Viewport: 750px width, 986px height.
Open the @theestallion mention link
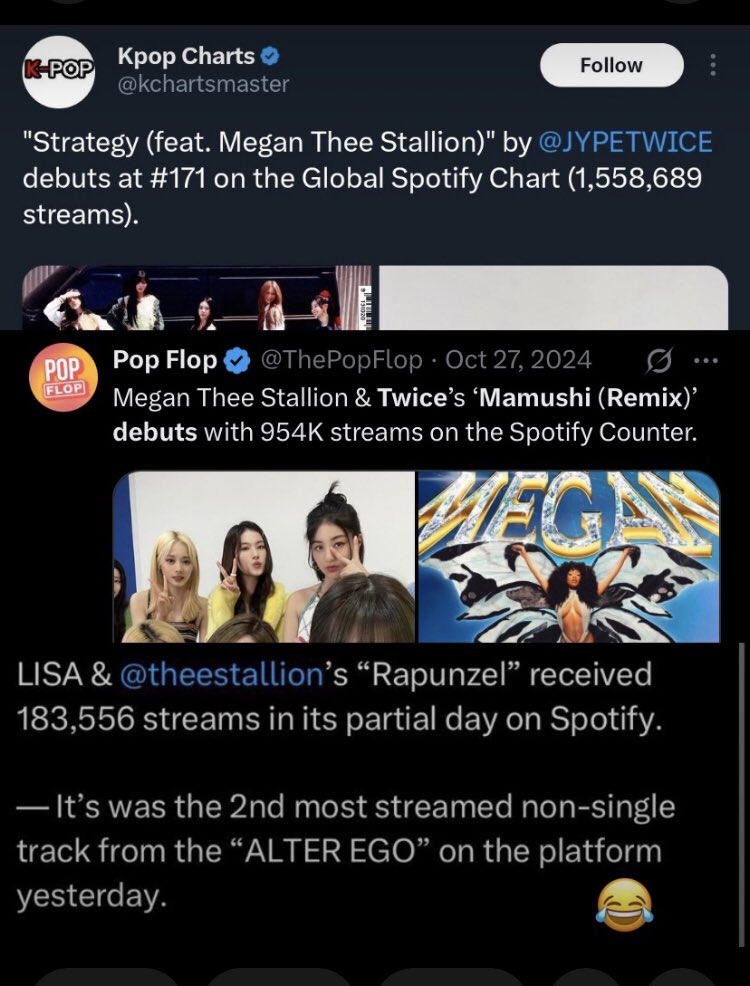(221, 675)
